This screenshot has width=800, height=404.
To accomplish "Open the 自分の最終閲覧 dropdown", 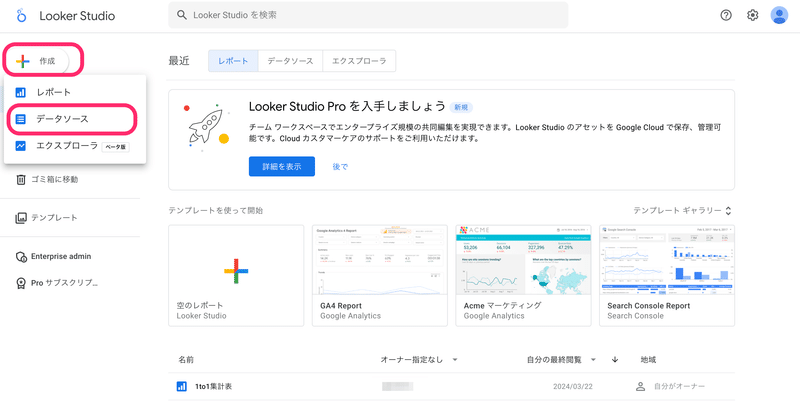I will (x=561, y=360).
